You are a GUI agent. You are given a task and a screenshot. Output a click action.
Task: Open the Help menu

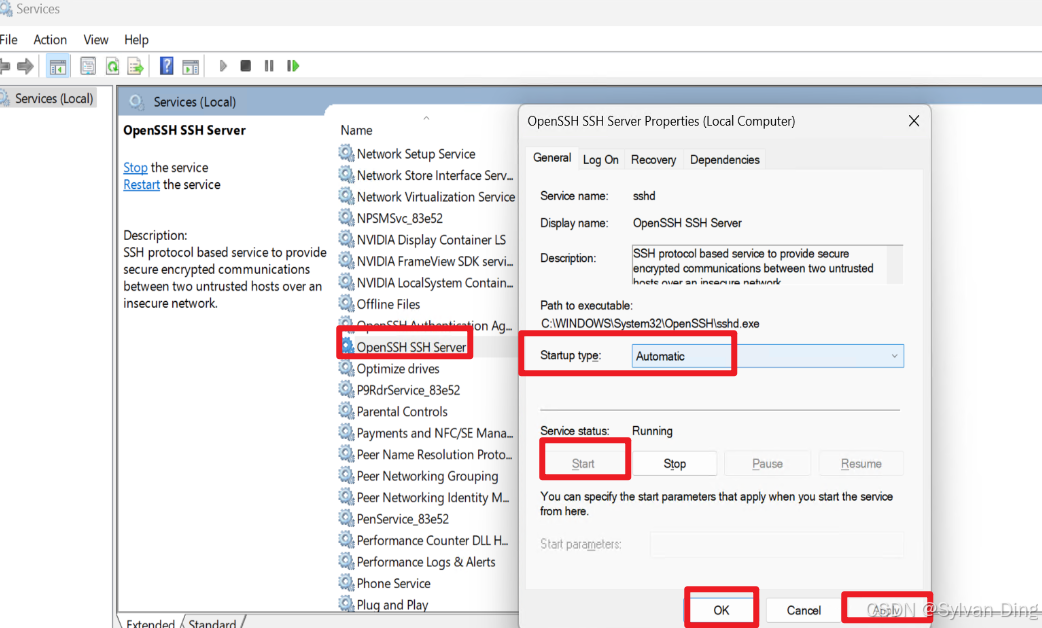click(136, 40)
